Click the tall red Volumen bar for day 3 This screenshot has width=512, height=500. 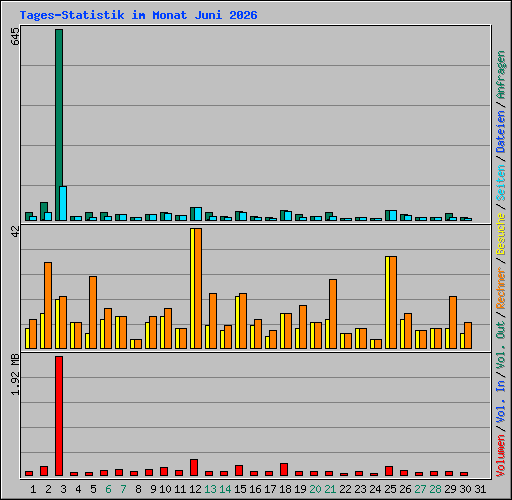point(59,416)
